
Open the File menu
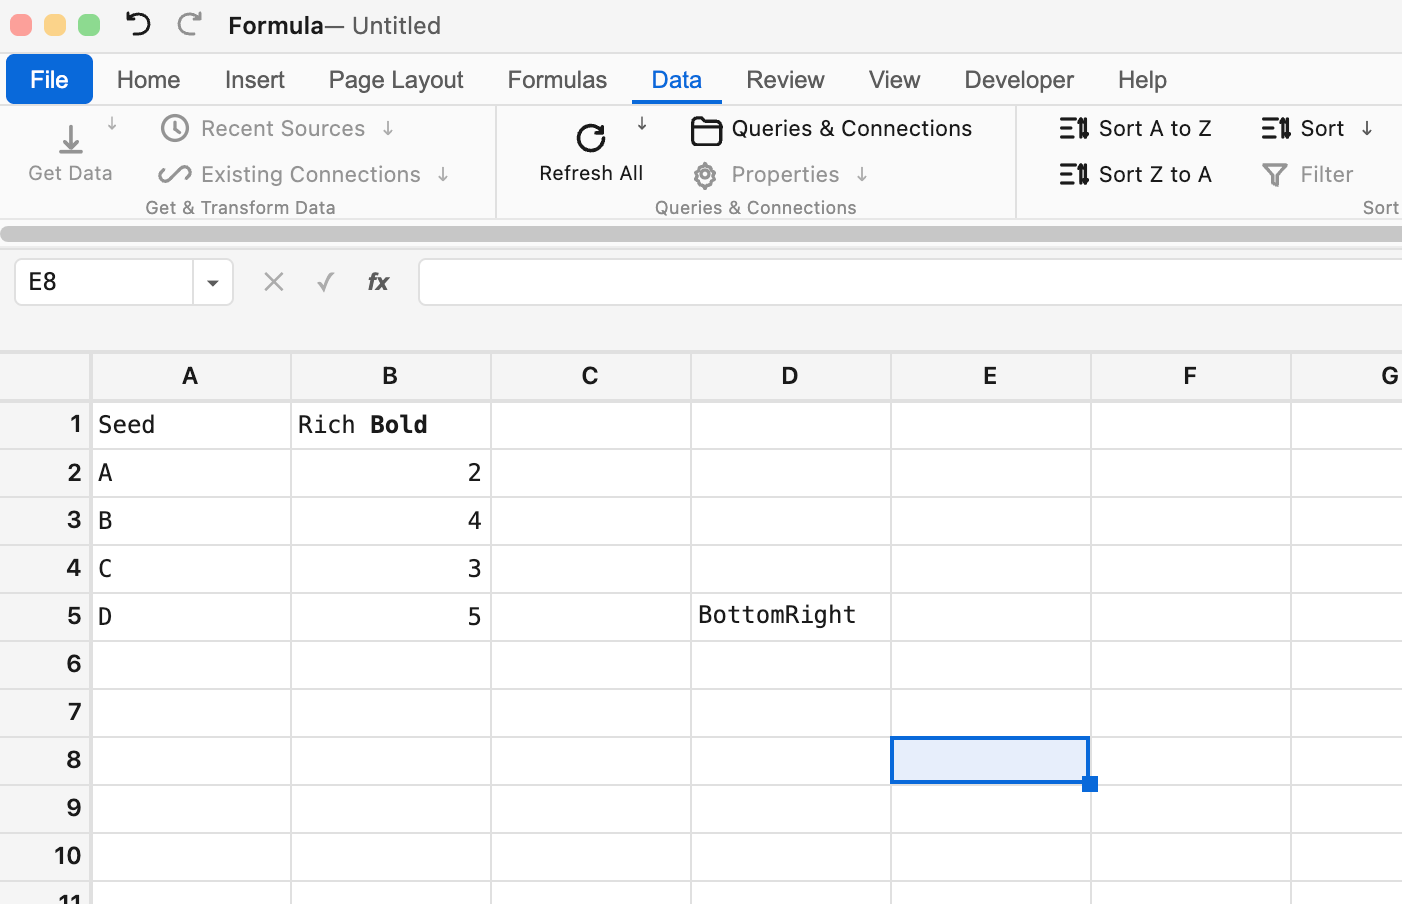click(48, 79)
